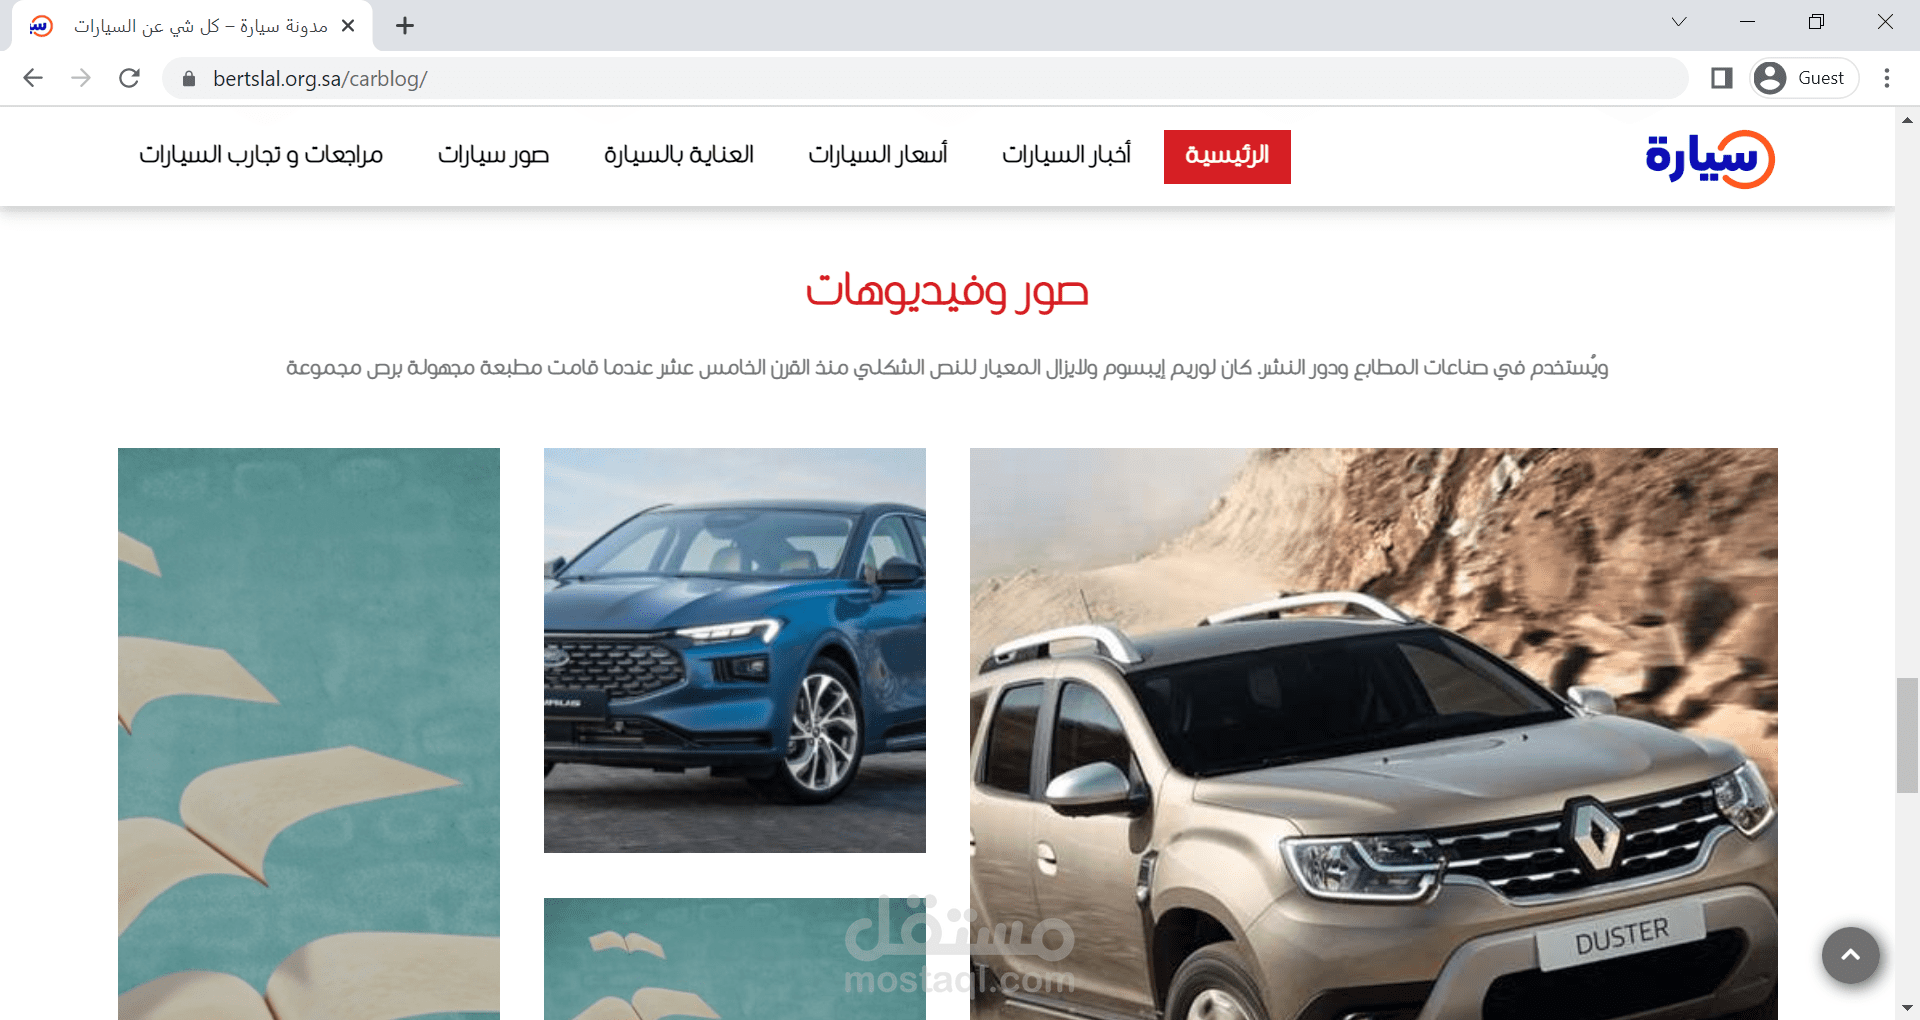Expand the tab search chevron
The height and width of the screenshot is (1020, 1920).
(1679, 22)
